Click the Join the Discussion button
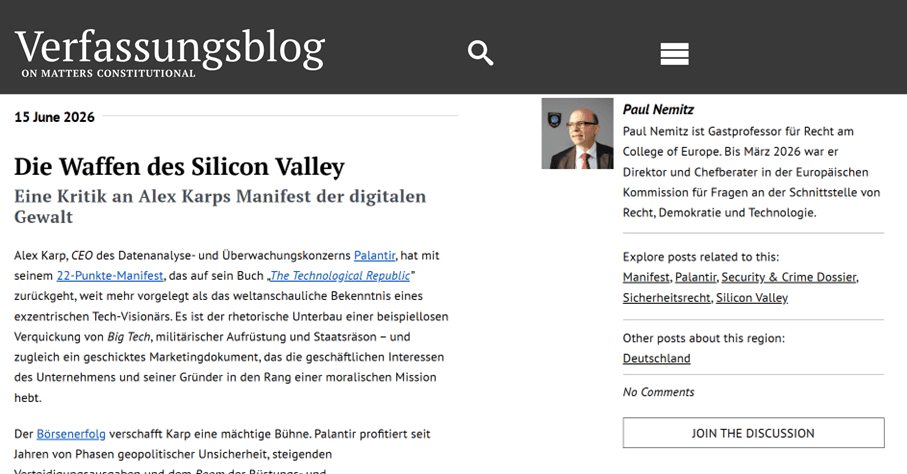The width and height of the screenshot is (907, 474). pos(753,432)
